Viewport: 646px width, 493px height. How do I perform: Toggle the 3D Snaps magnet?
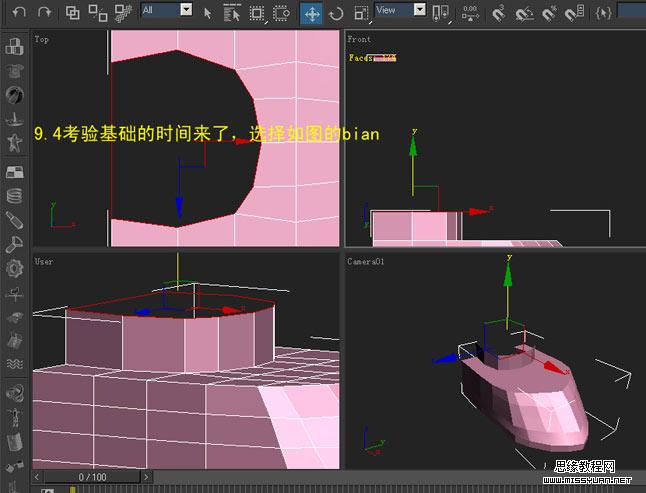point(499,13)
